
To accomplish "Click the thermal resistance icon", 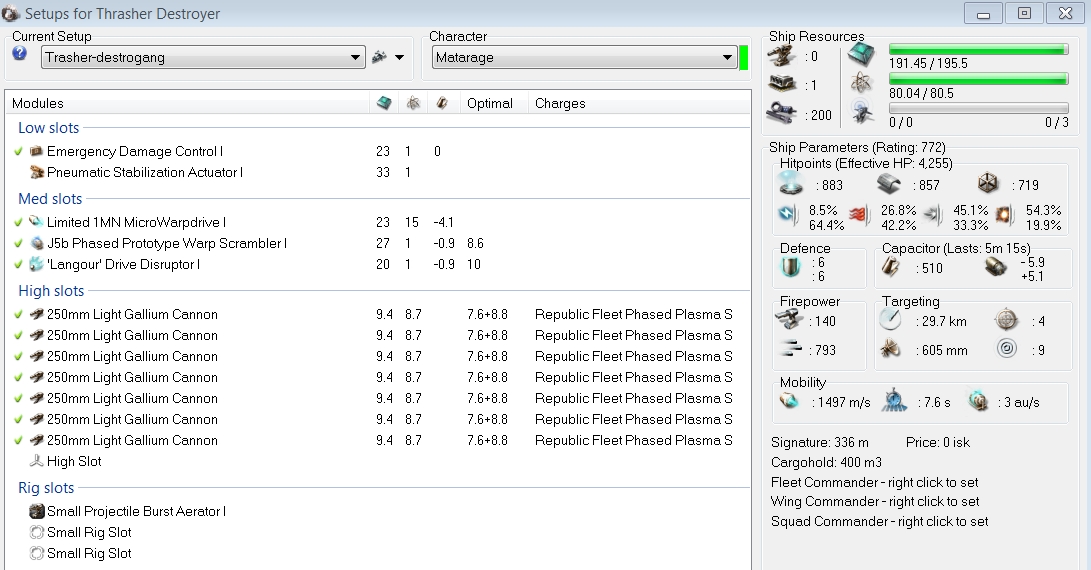I will 860,215.
